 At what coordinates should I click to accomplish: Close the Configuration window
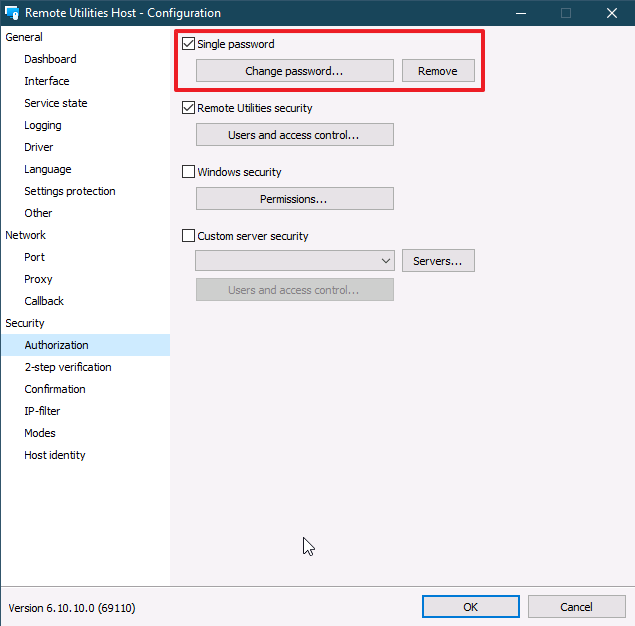(x=611, y=13)
